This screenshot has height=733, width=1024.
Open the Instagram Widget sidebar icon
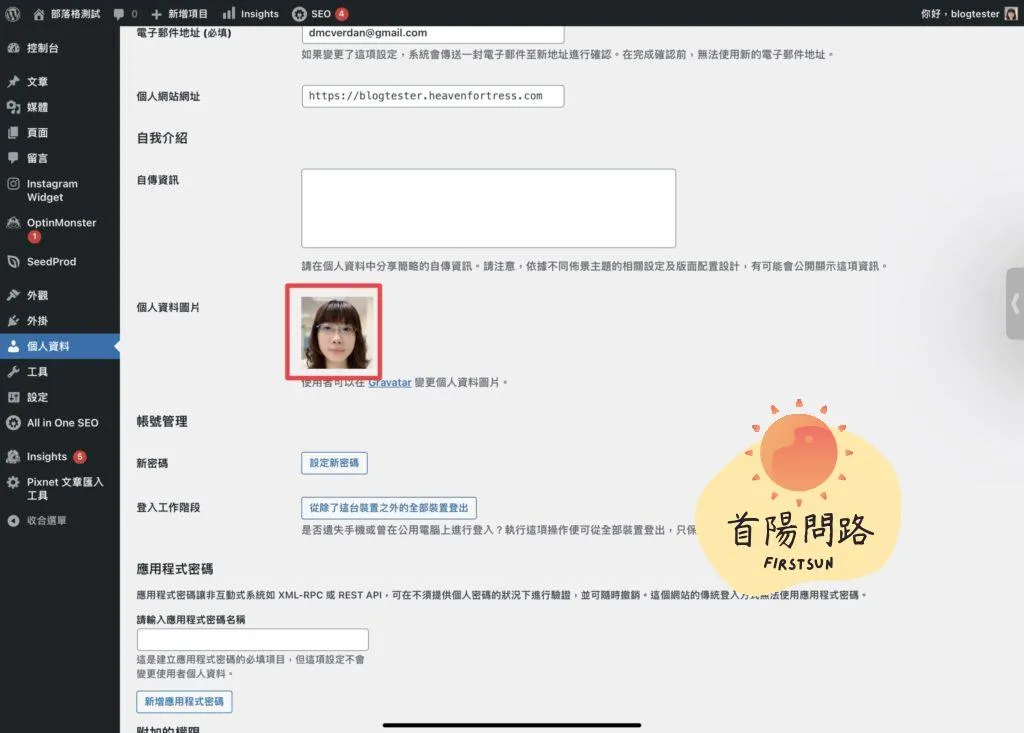13,184
